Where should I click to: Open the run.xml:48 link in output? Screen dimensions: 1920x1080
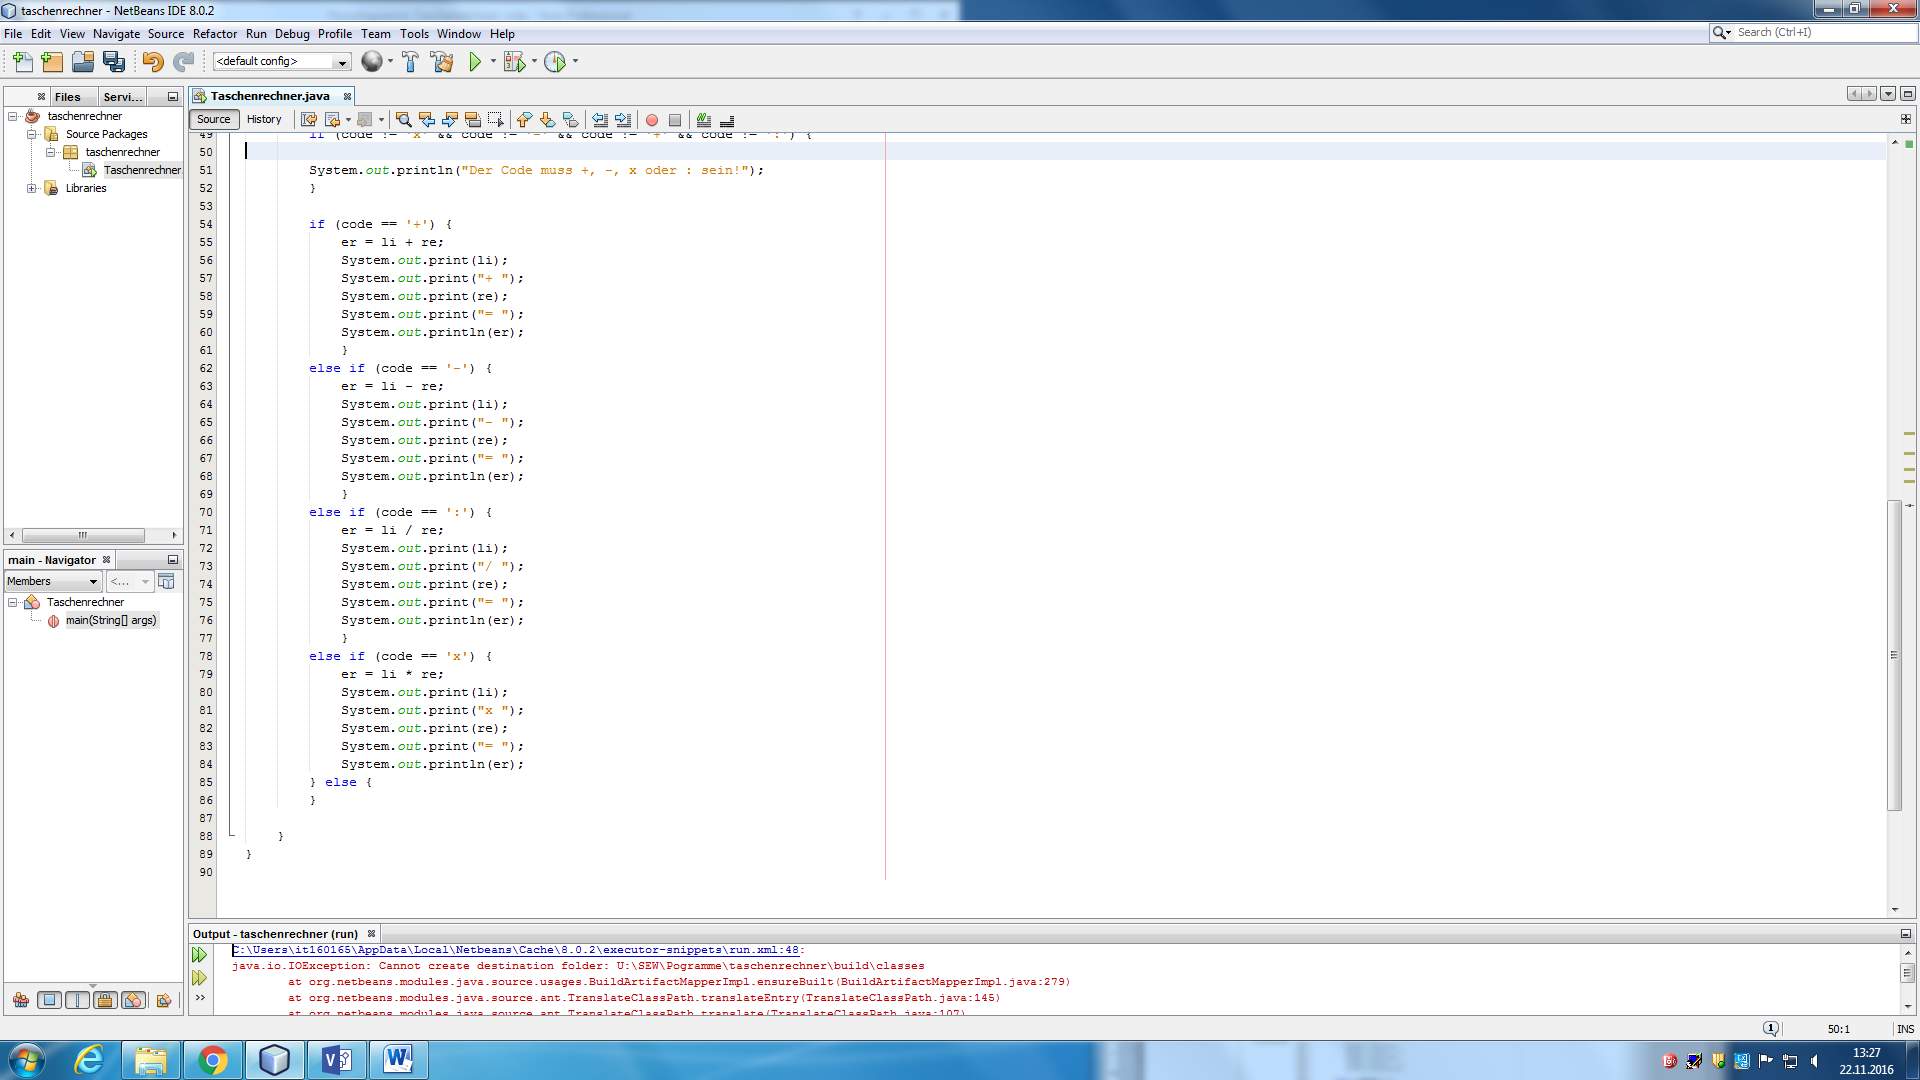(x=516, y=950)
